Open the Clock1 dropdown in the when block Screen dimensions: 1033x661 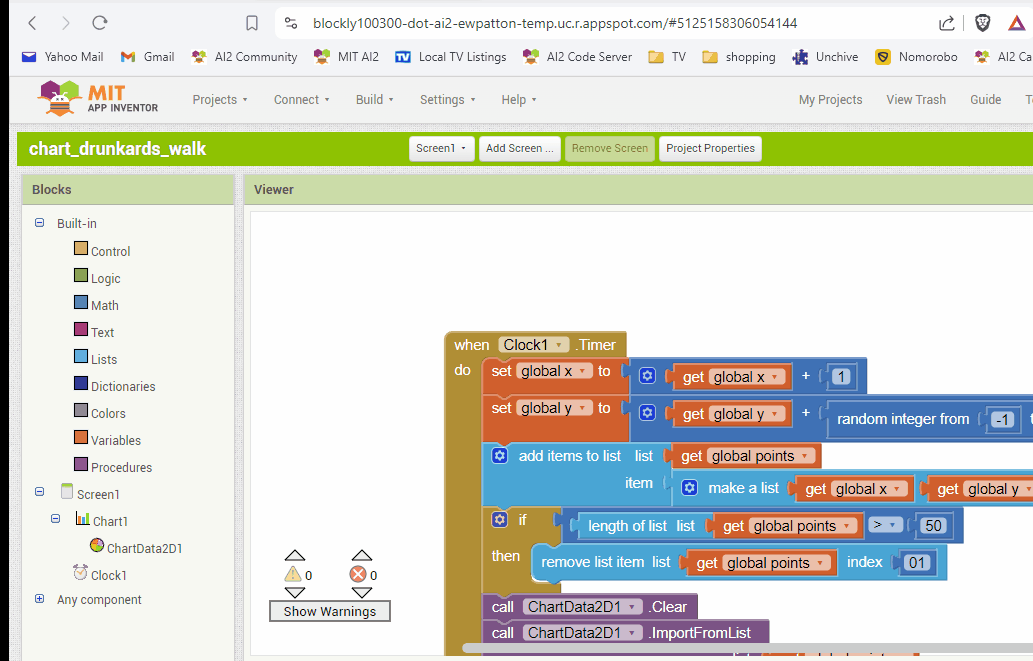pos(561,344)
